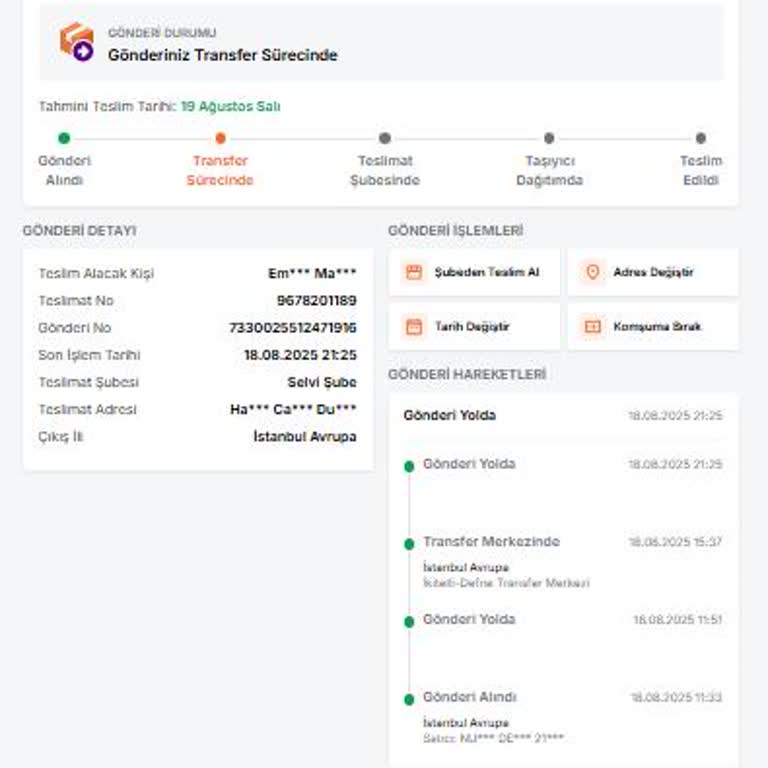The image size is (768, 768).
Task: Click the Teslim Edildi step dot
Action: [x=701, y=138]
